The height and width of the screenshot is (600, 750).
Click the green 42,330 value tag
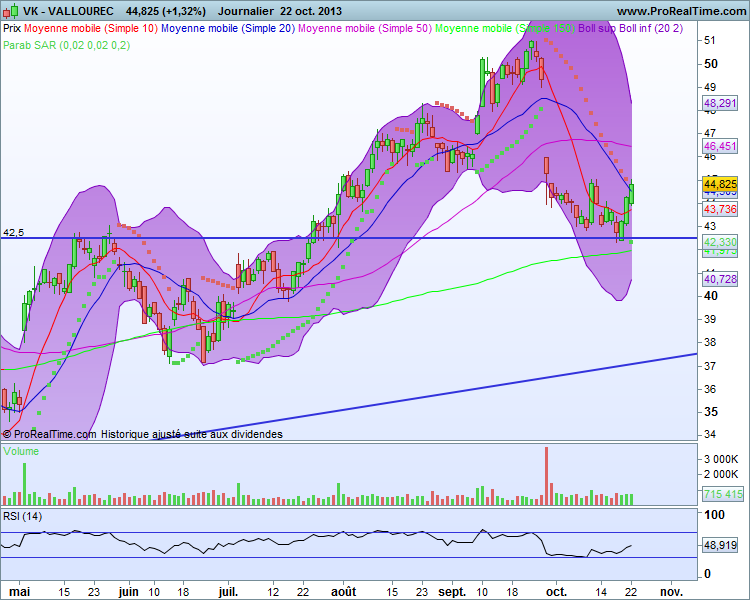coord(720,242)
